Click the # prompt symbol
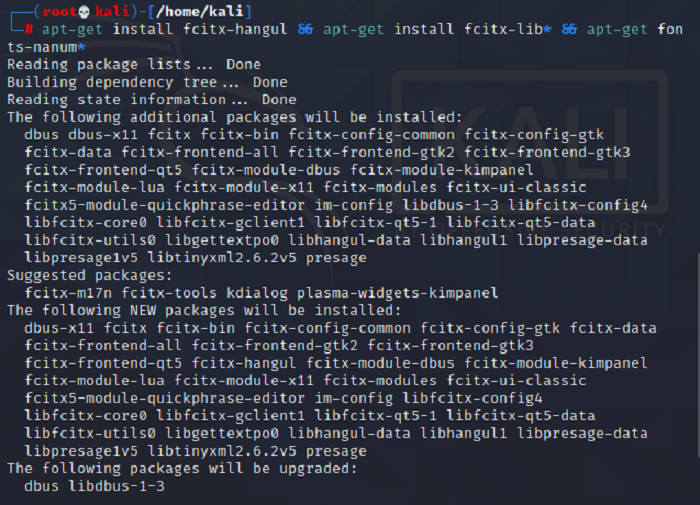This screenshot has width=700, height=505. coord(27,29)
